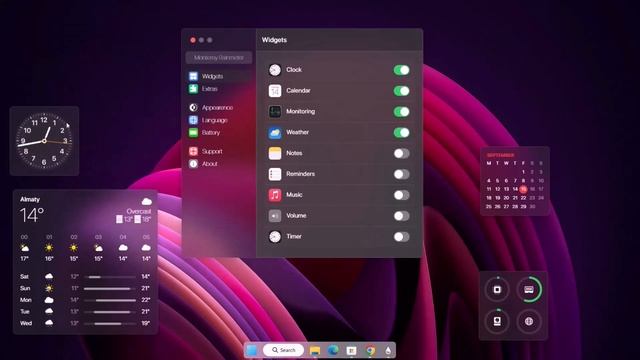Click the disk drive ring in monitoring widget
This screenshot has width=640, height=360.
point(497,321)
